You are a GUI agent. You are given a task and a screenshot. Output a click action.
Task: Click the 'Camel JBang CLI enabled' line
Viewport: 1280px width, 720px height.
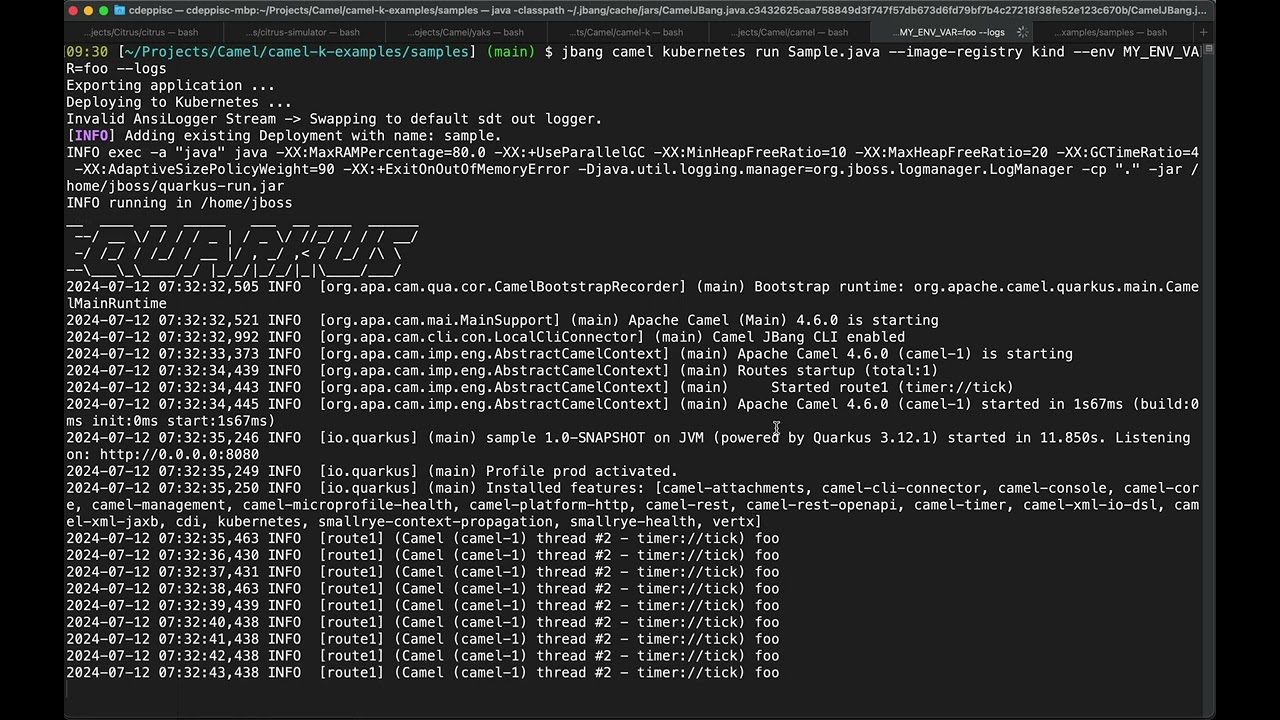485,337
